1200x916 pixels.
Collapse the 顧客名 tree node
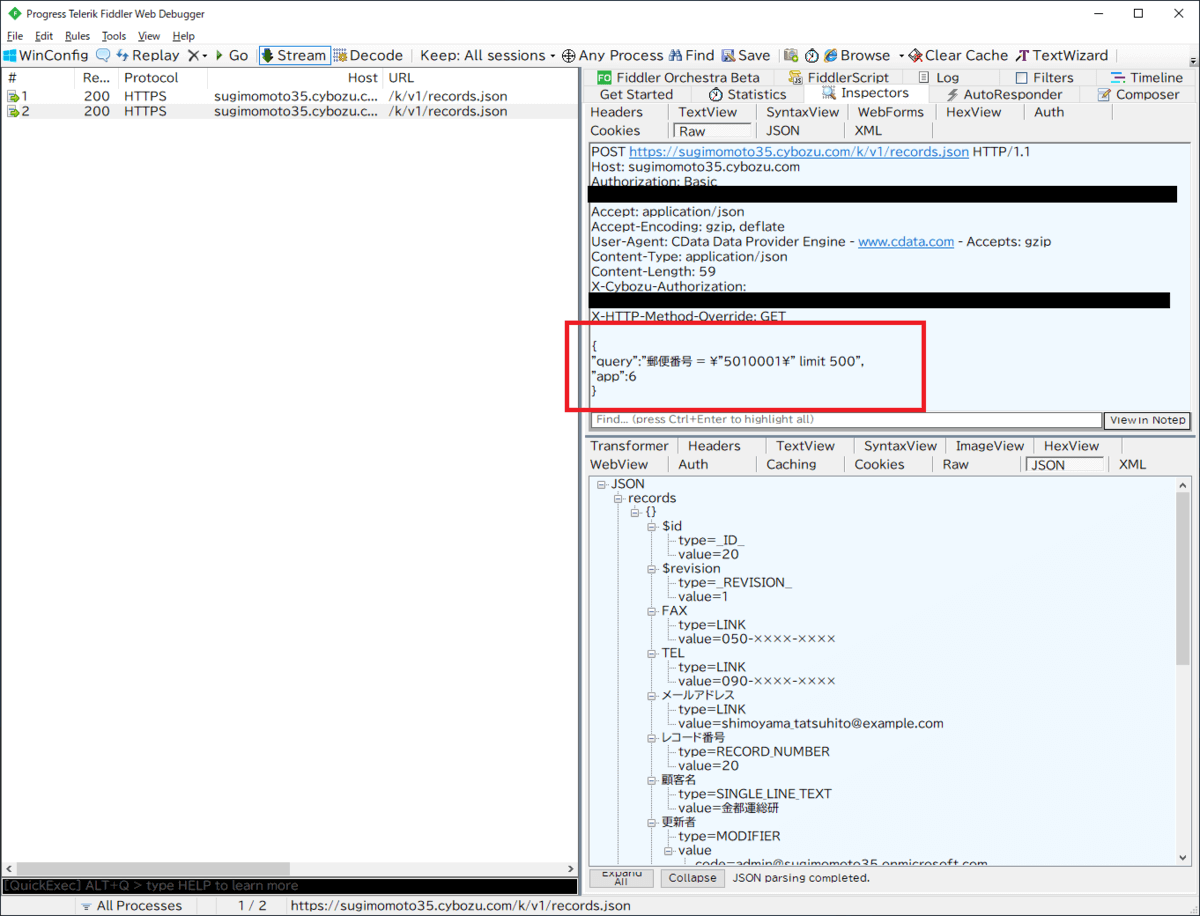pyautogui.click(x=652, y=780)
